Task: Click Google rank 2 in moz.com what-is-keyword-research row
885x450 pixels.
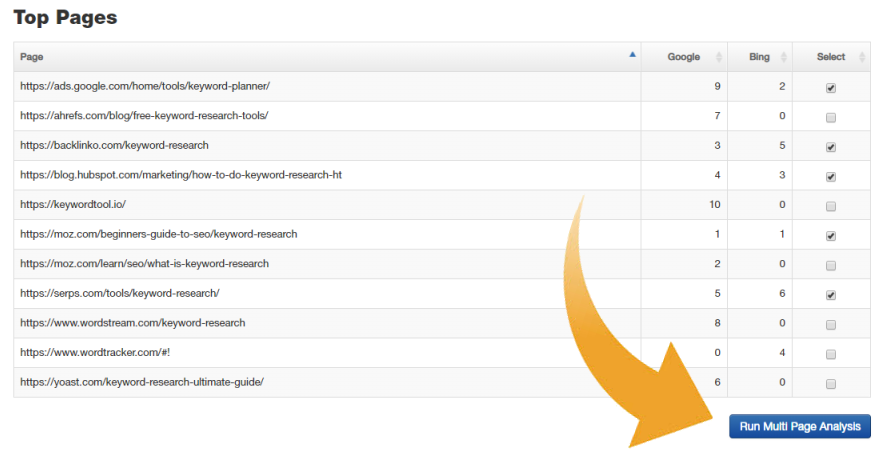Action: click(717, 264)
